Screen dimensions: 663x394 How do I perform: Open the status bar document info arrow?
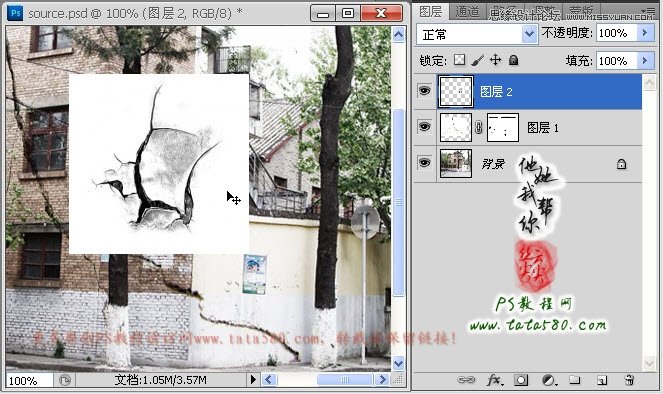(x=253, y=380)
